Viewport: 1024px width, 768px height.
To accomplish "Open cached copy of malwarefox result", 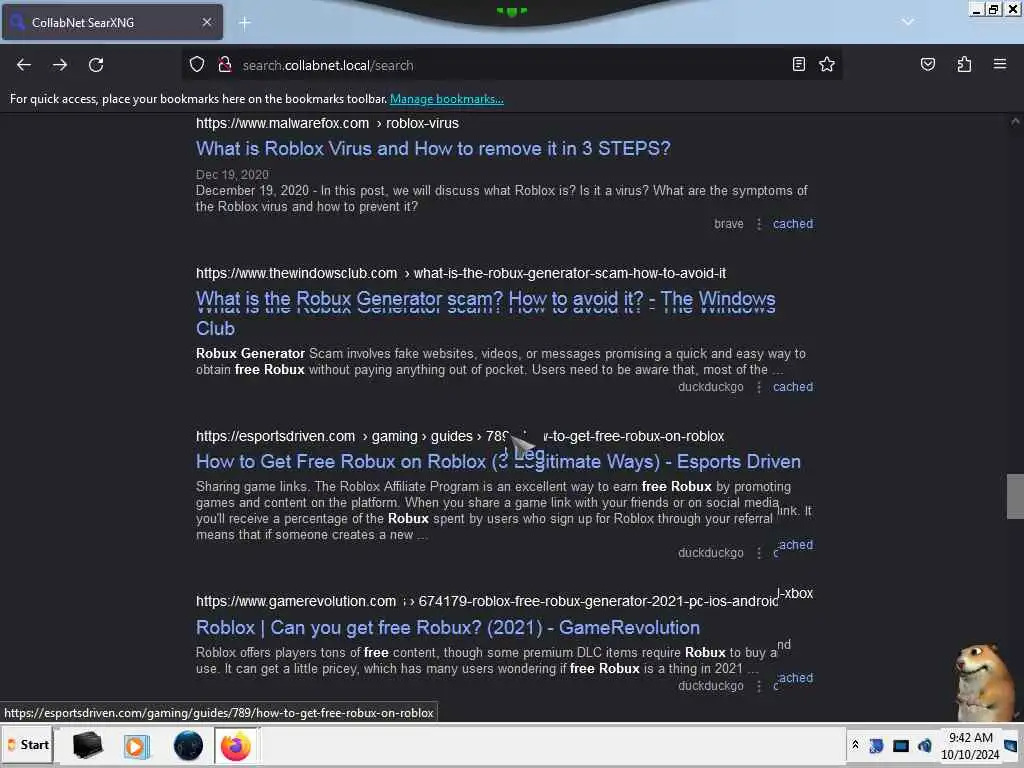I will pyautogui.click(x=793, y=223).
